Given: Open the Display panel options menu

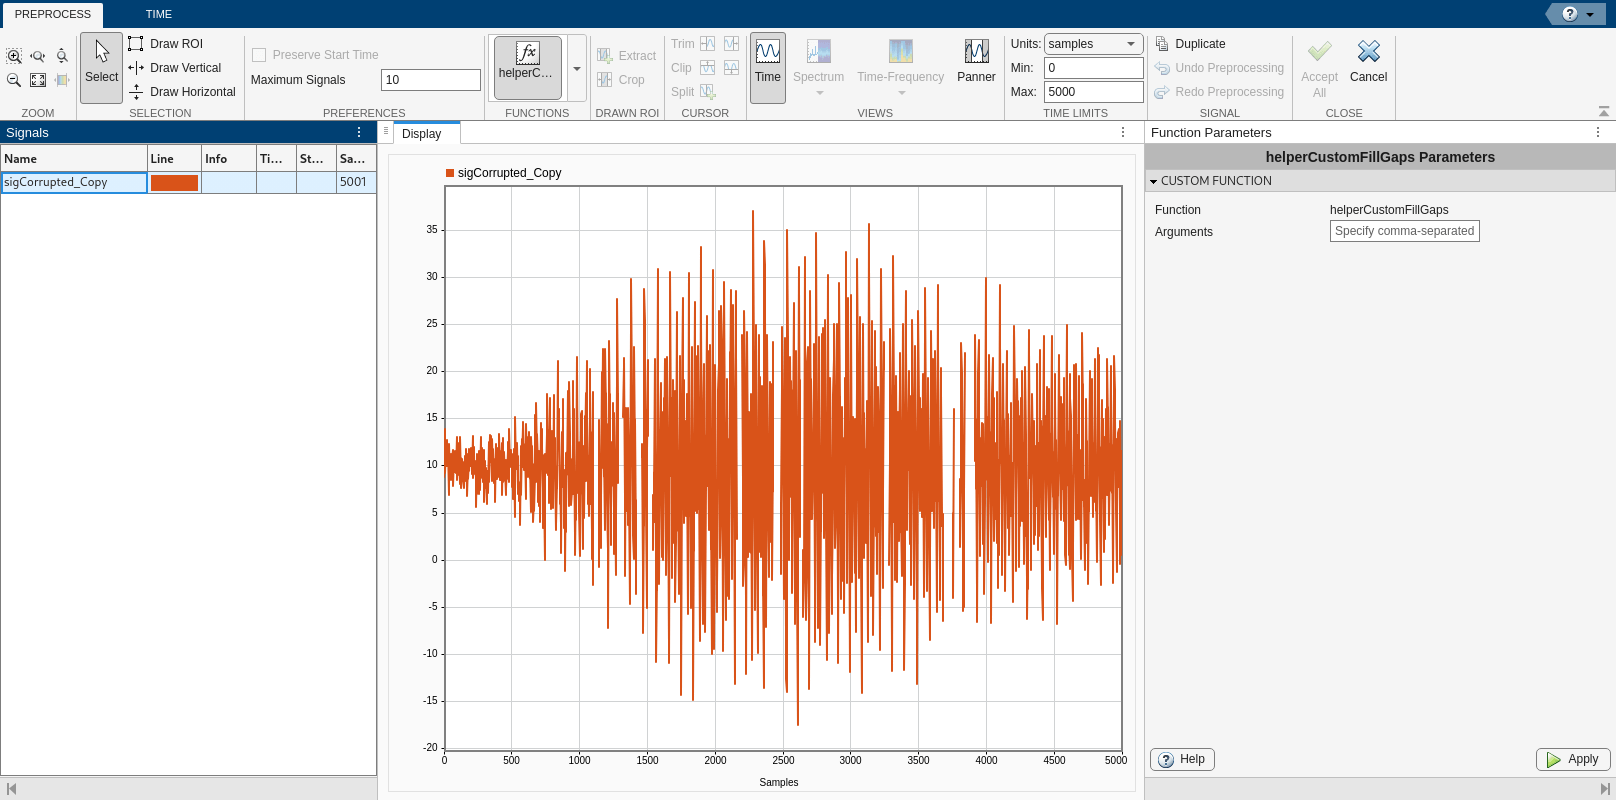Looking at the screenshot, I should 1123,132.
